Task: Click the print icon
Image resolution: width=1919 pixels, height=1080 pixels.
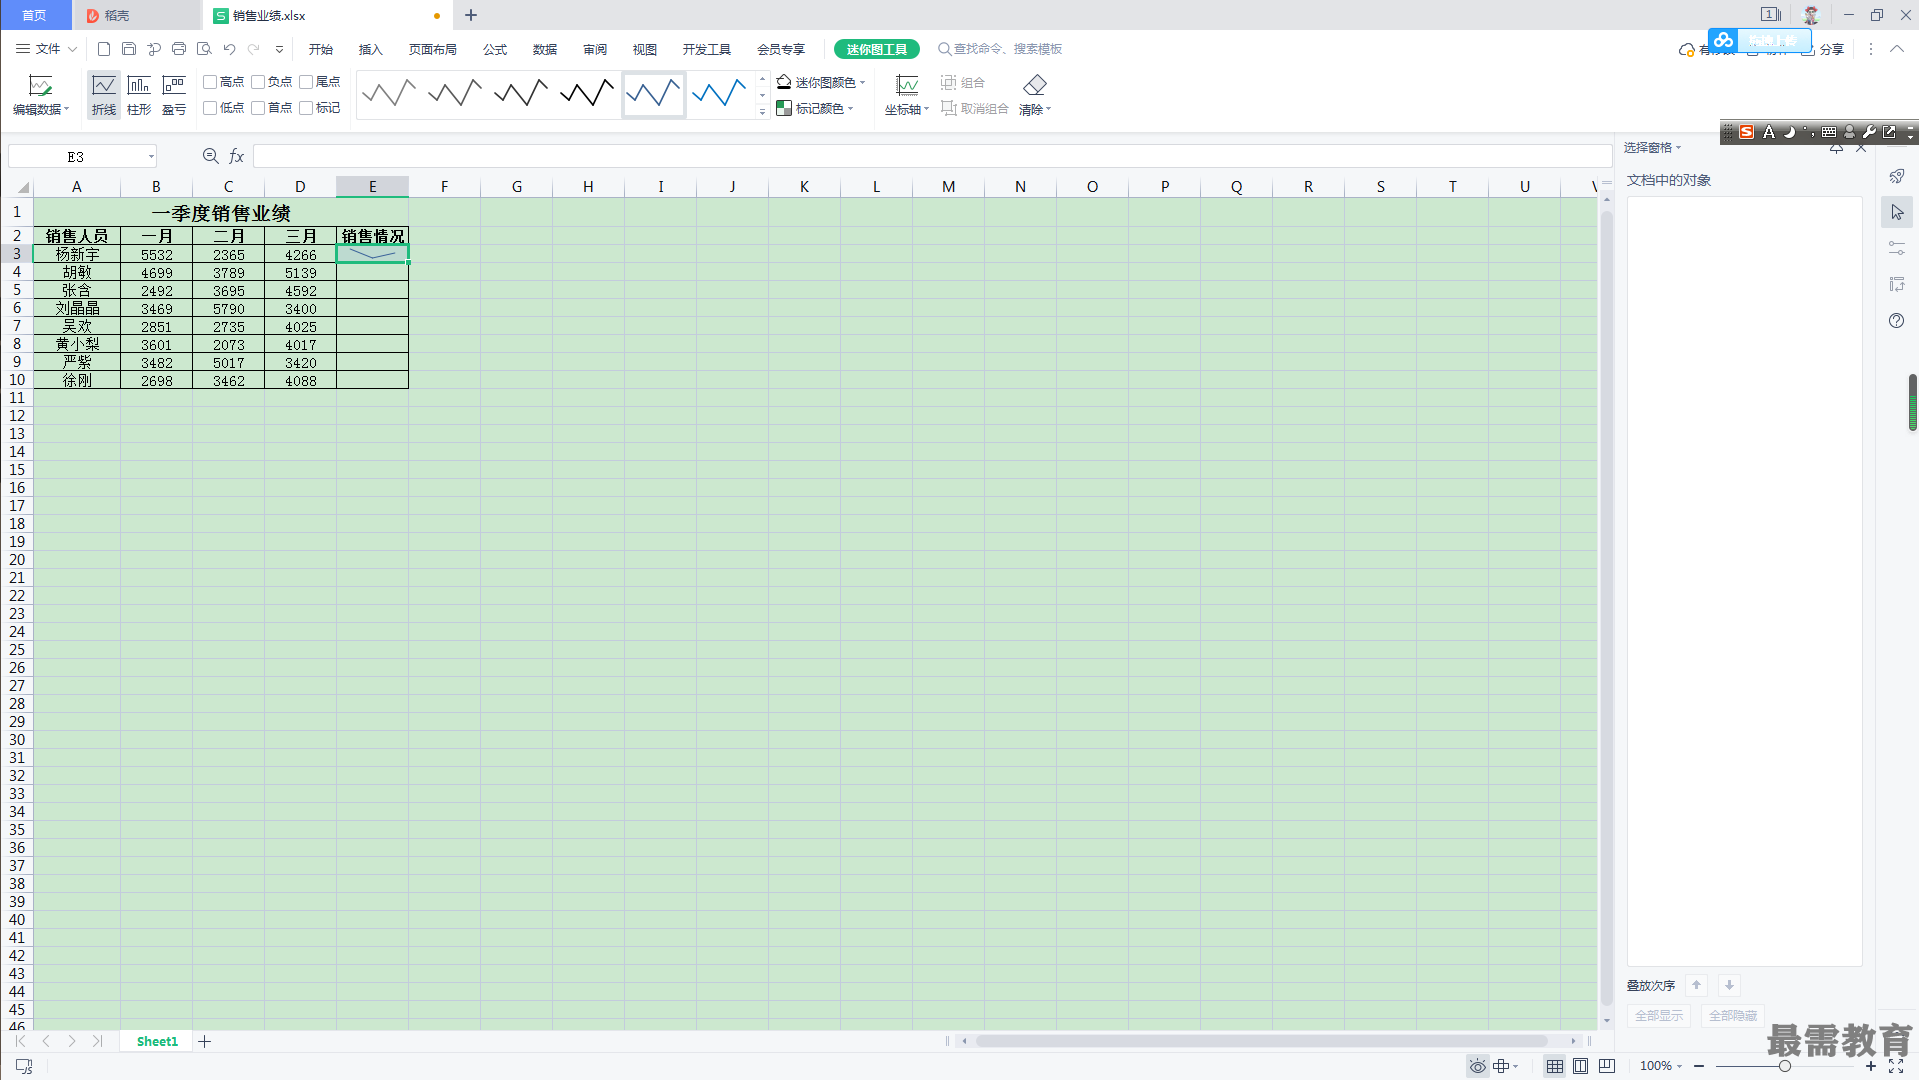Action: (x=179, y=49)
